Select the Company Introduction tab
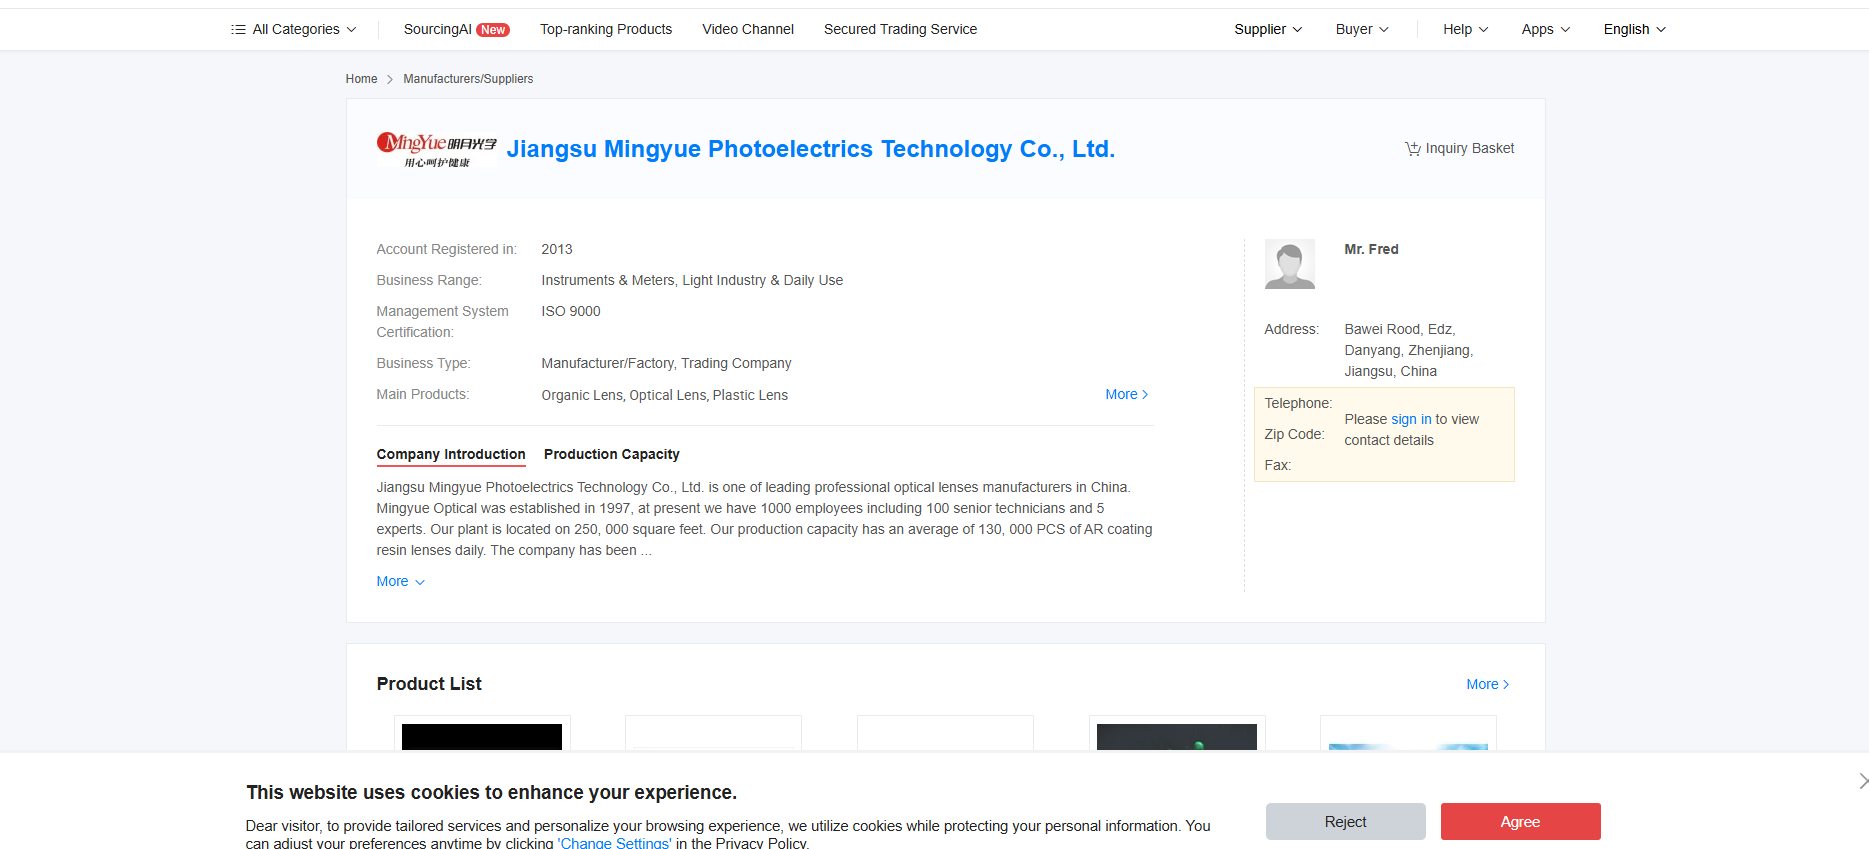Viewport: 1869px width, 849px height. click(450, 454)
